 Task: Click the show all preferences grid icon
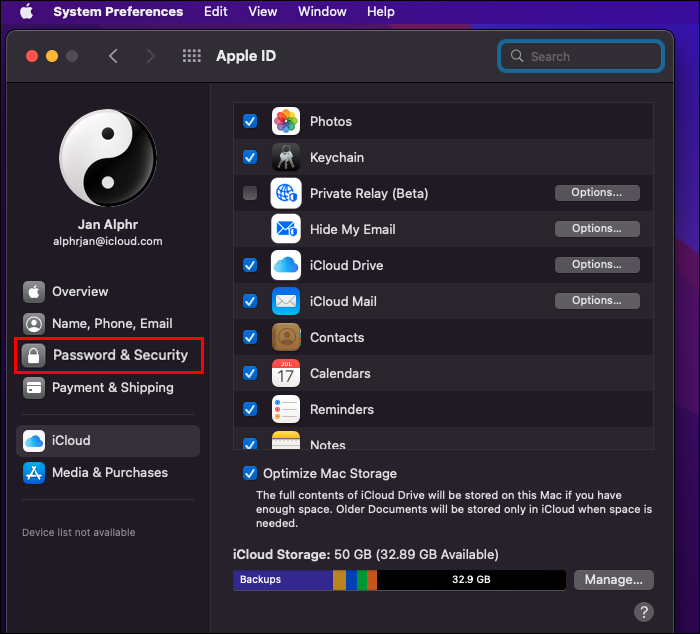192,56
